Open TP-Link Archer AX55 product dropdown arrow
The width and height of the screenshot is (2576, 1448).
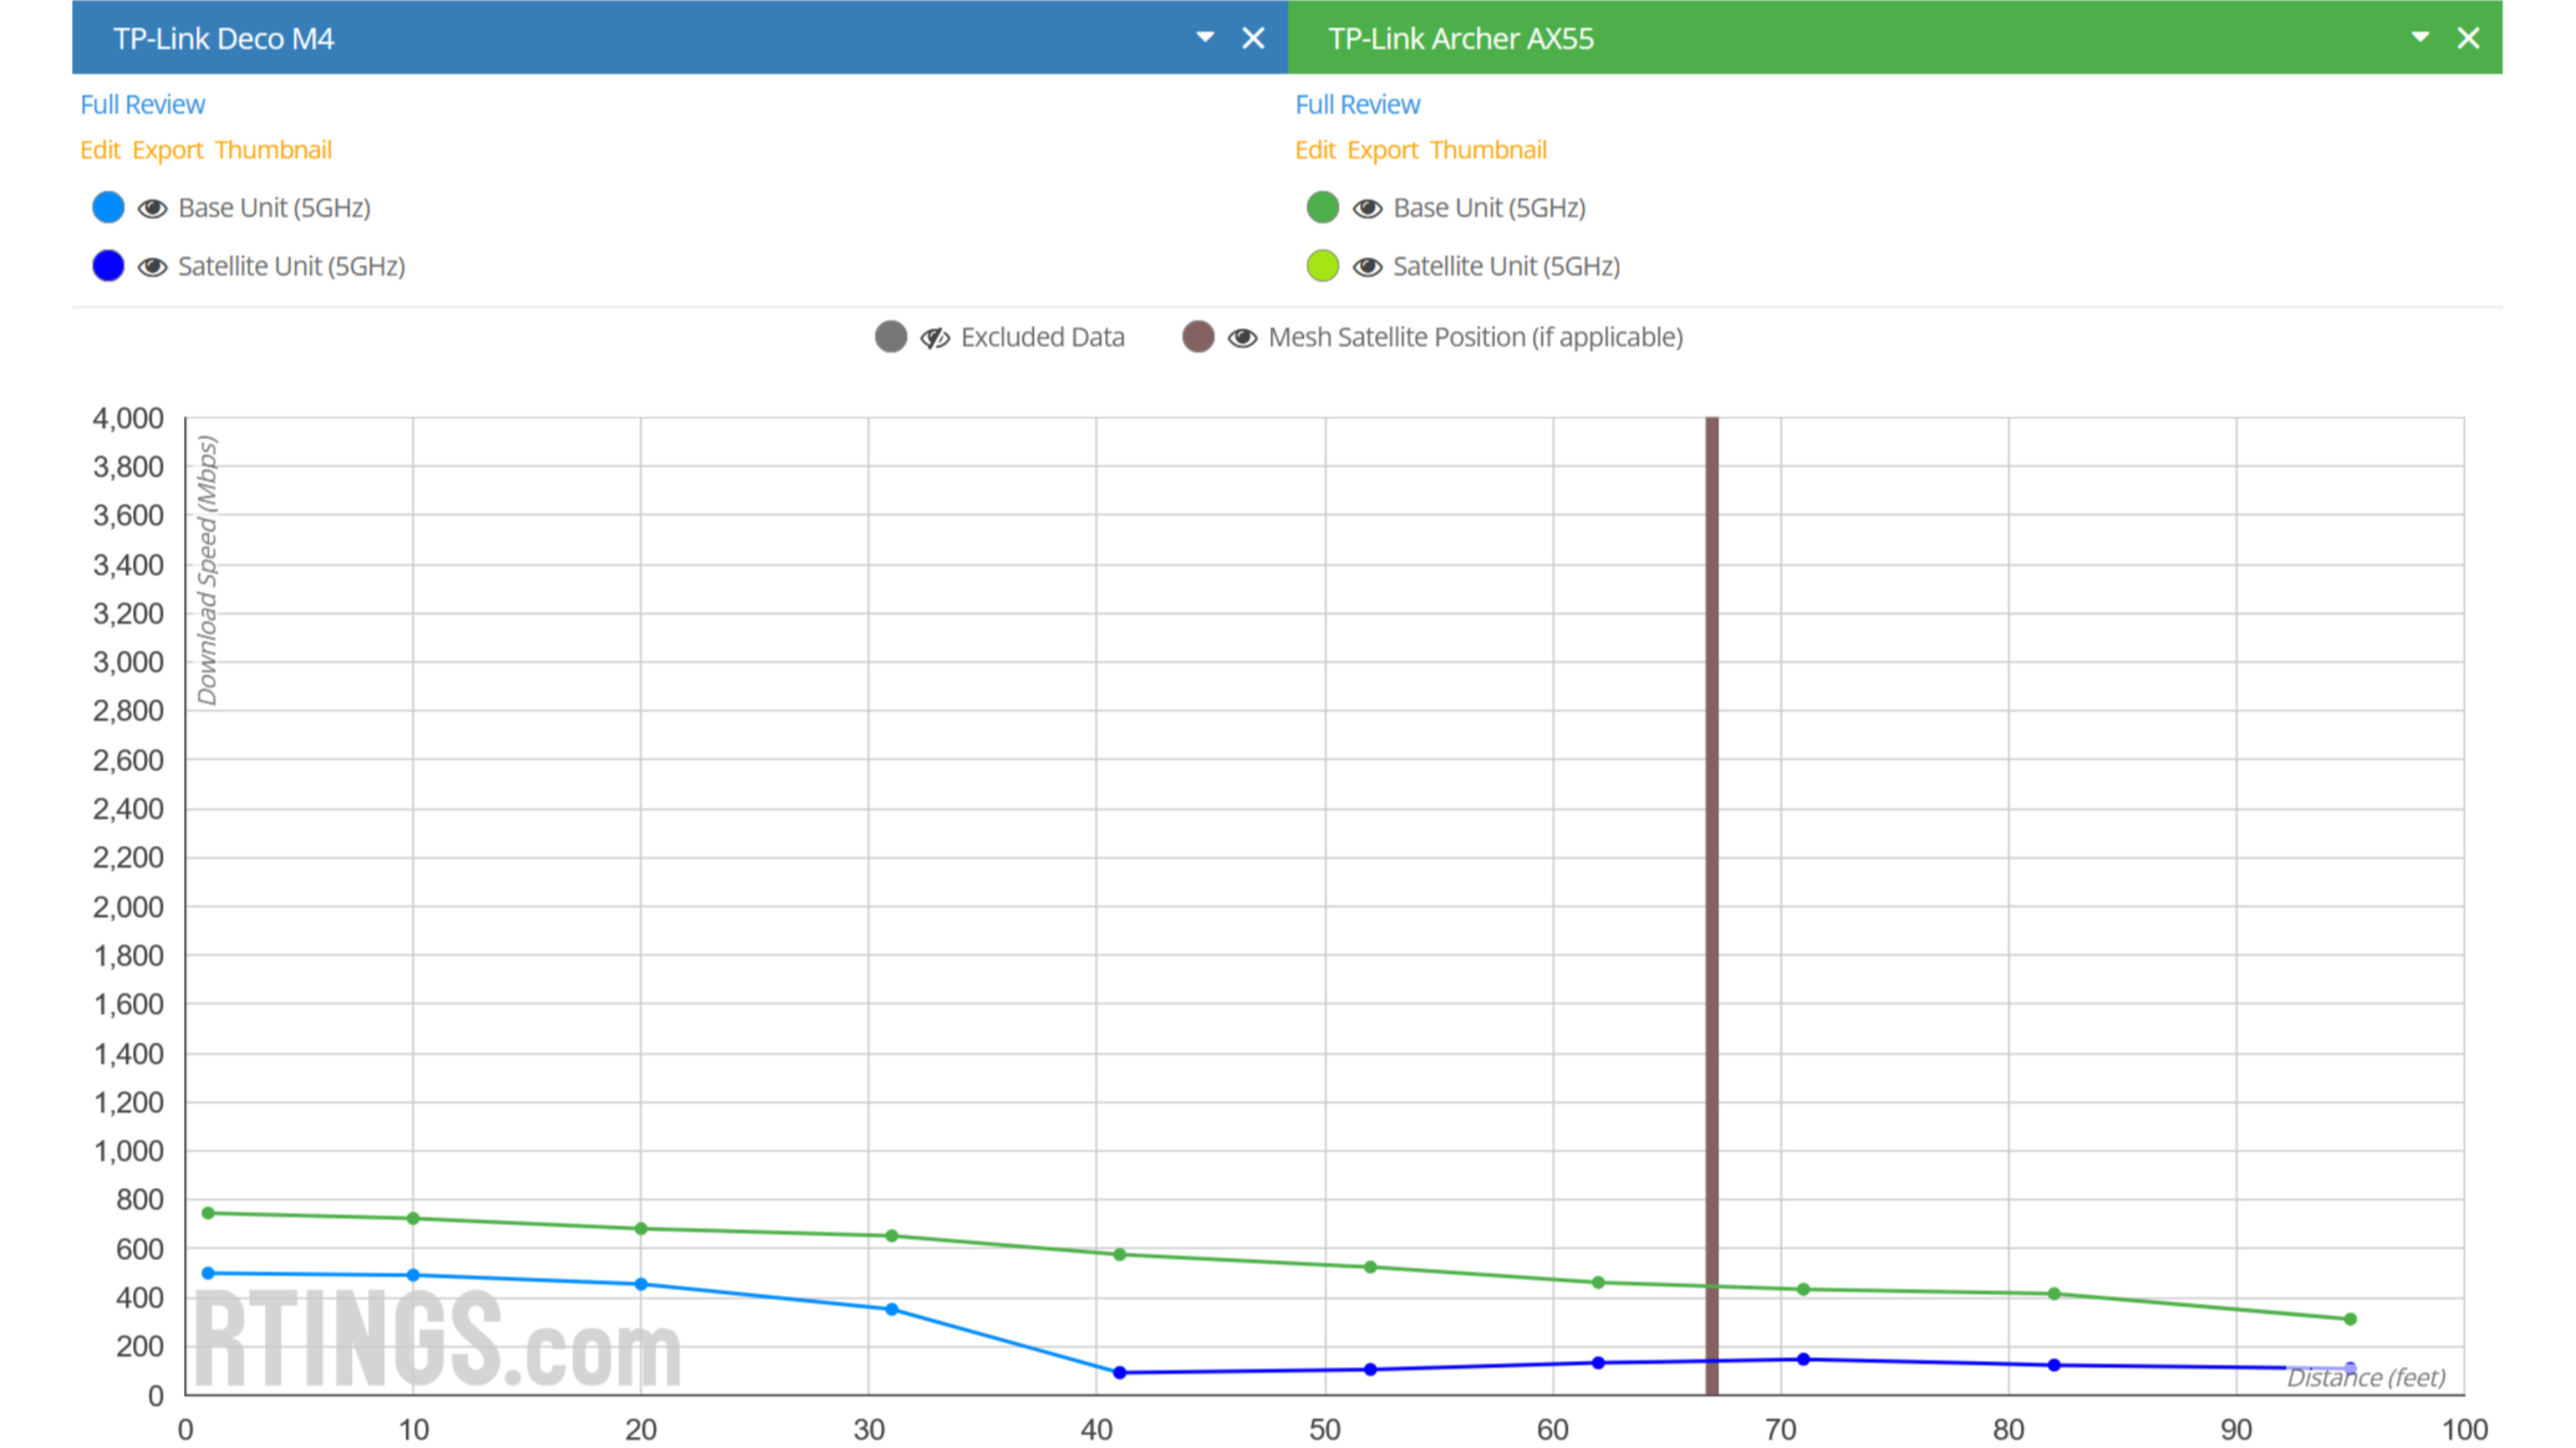pos(2420,37)
